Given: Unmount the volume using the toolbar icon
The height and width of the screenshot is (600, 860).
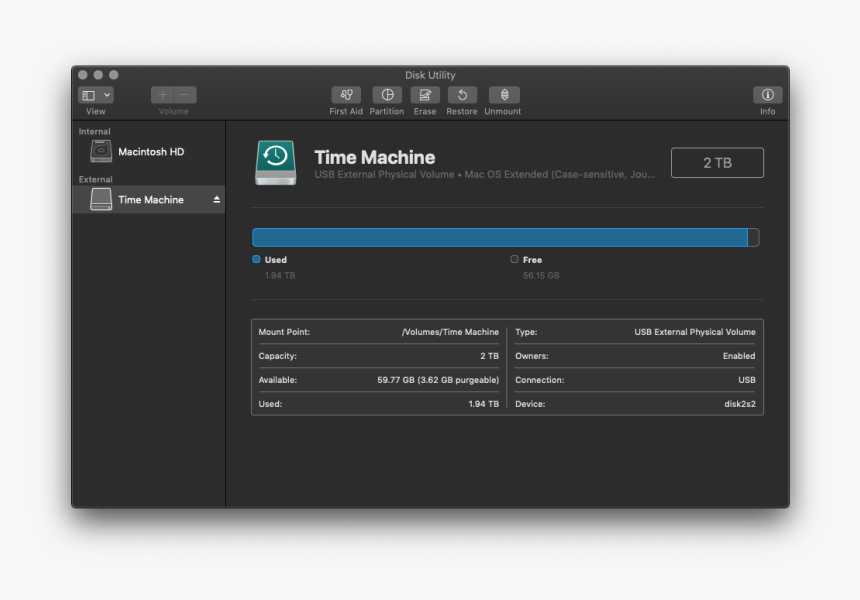Looking at the screenshot, I should [504, 95].
